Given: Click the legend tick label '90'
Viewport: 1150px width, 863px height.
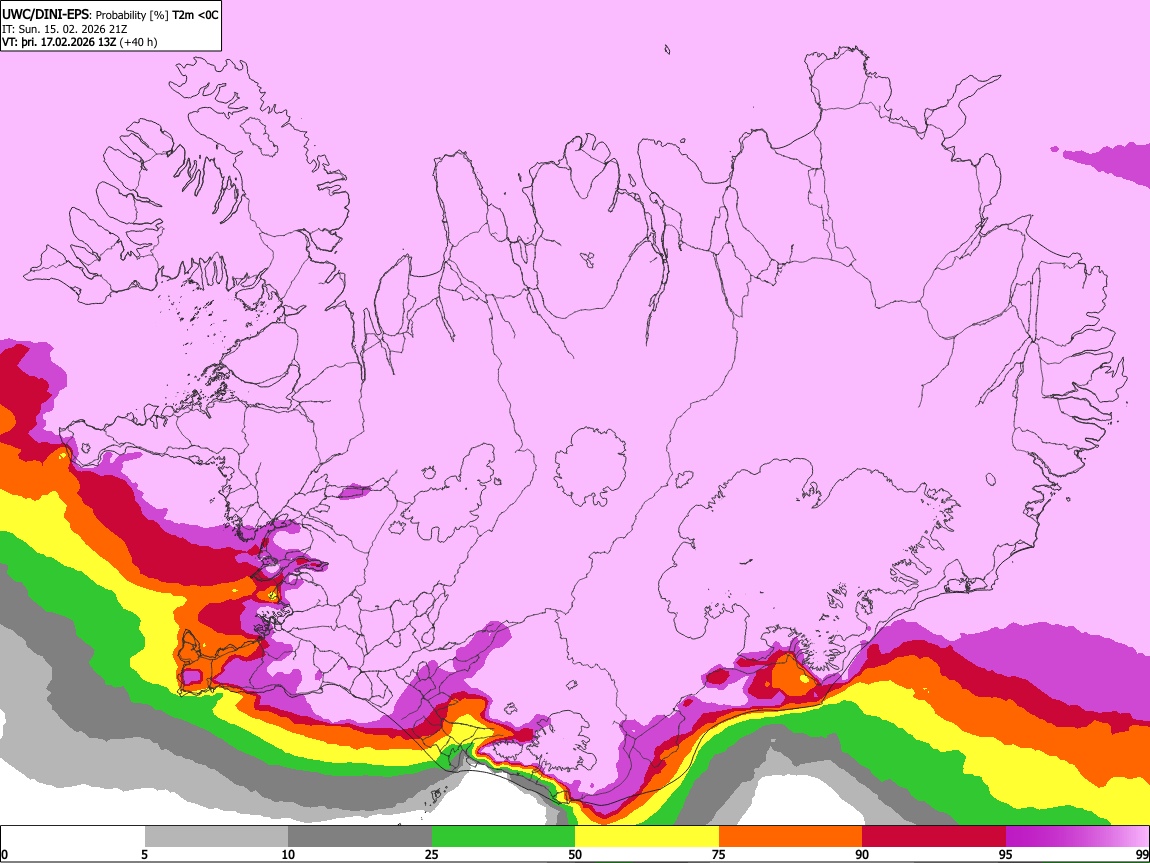Looking at the screenshot, I should [x=862, y=855].
